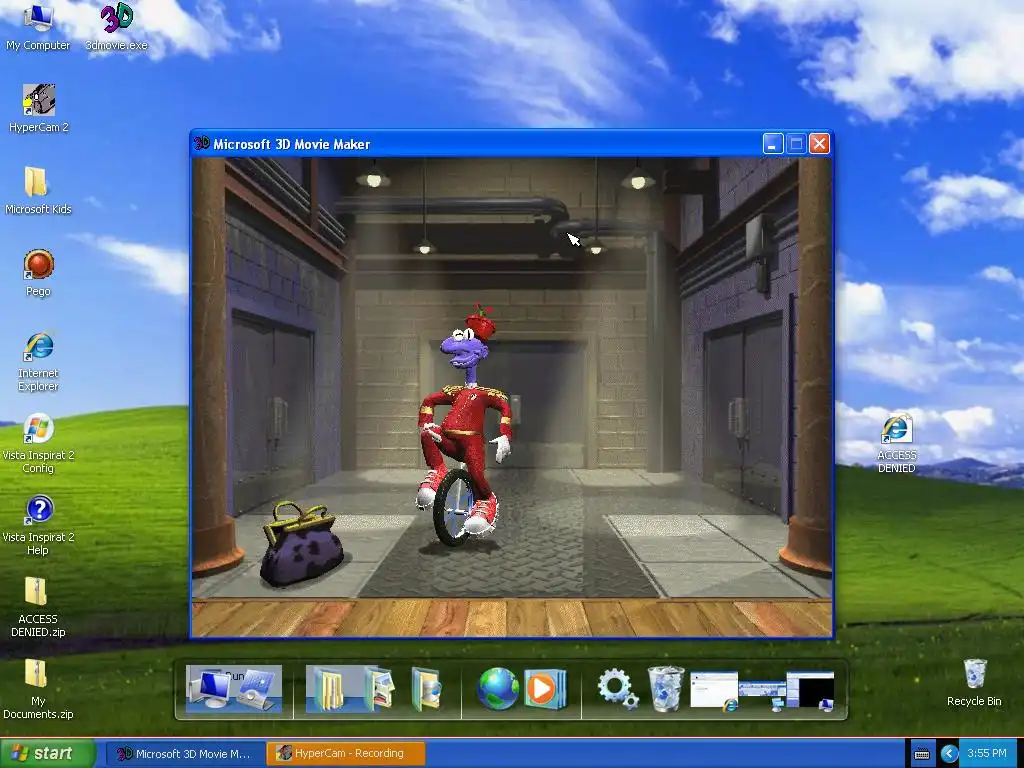Open the gears settings icon in dock
1024x768 pixels.
tap(617, 689)
